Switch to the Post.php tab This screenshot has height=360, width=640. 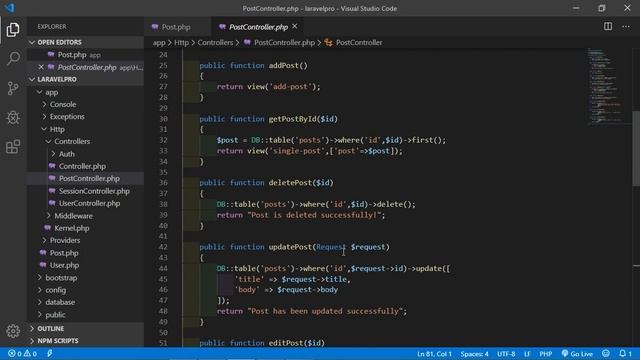tap(176, 27)
